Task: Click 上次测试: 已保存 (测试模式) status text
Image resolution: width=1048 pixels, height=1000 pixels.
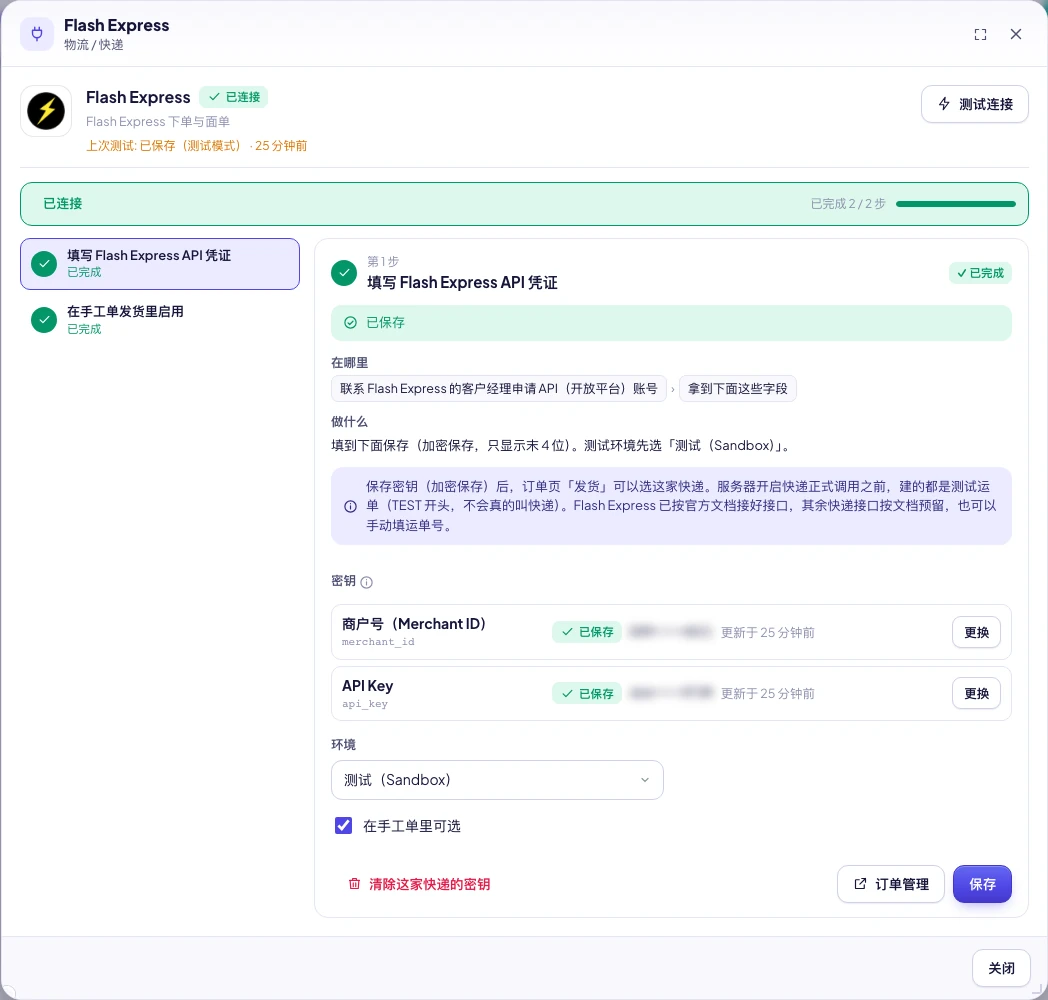Action: 196,146
